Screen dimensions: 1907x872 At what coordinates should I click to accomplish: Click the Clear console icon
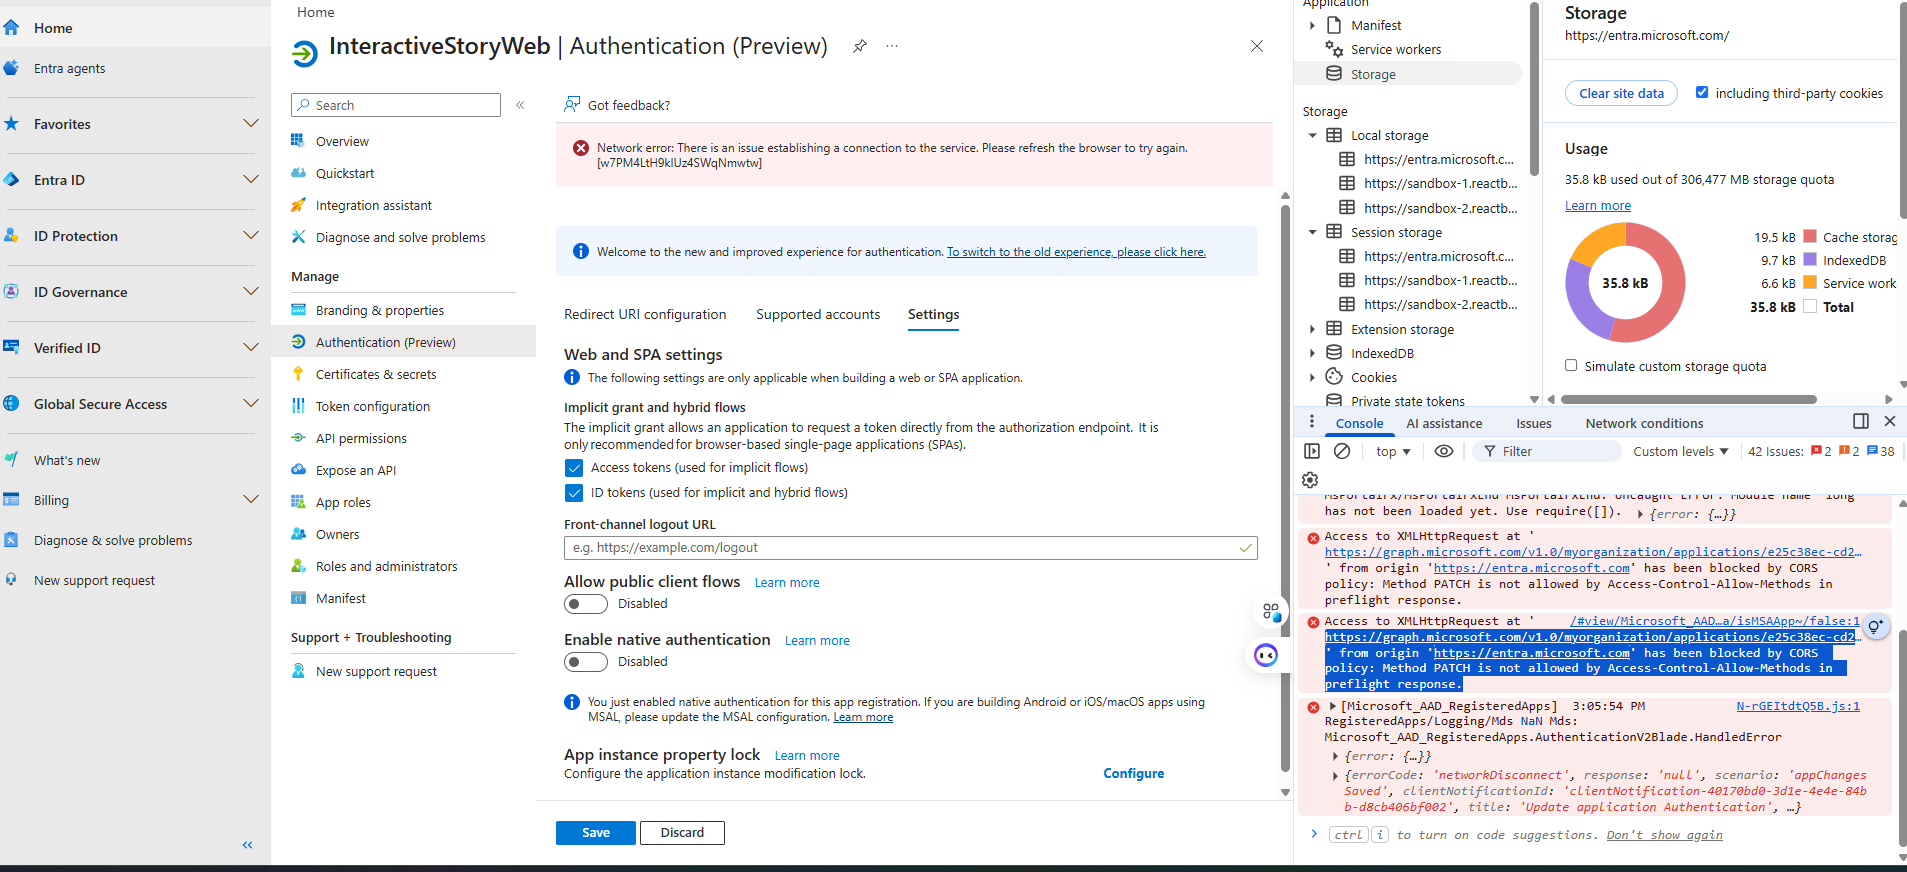(1342, 451)
